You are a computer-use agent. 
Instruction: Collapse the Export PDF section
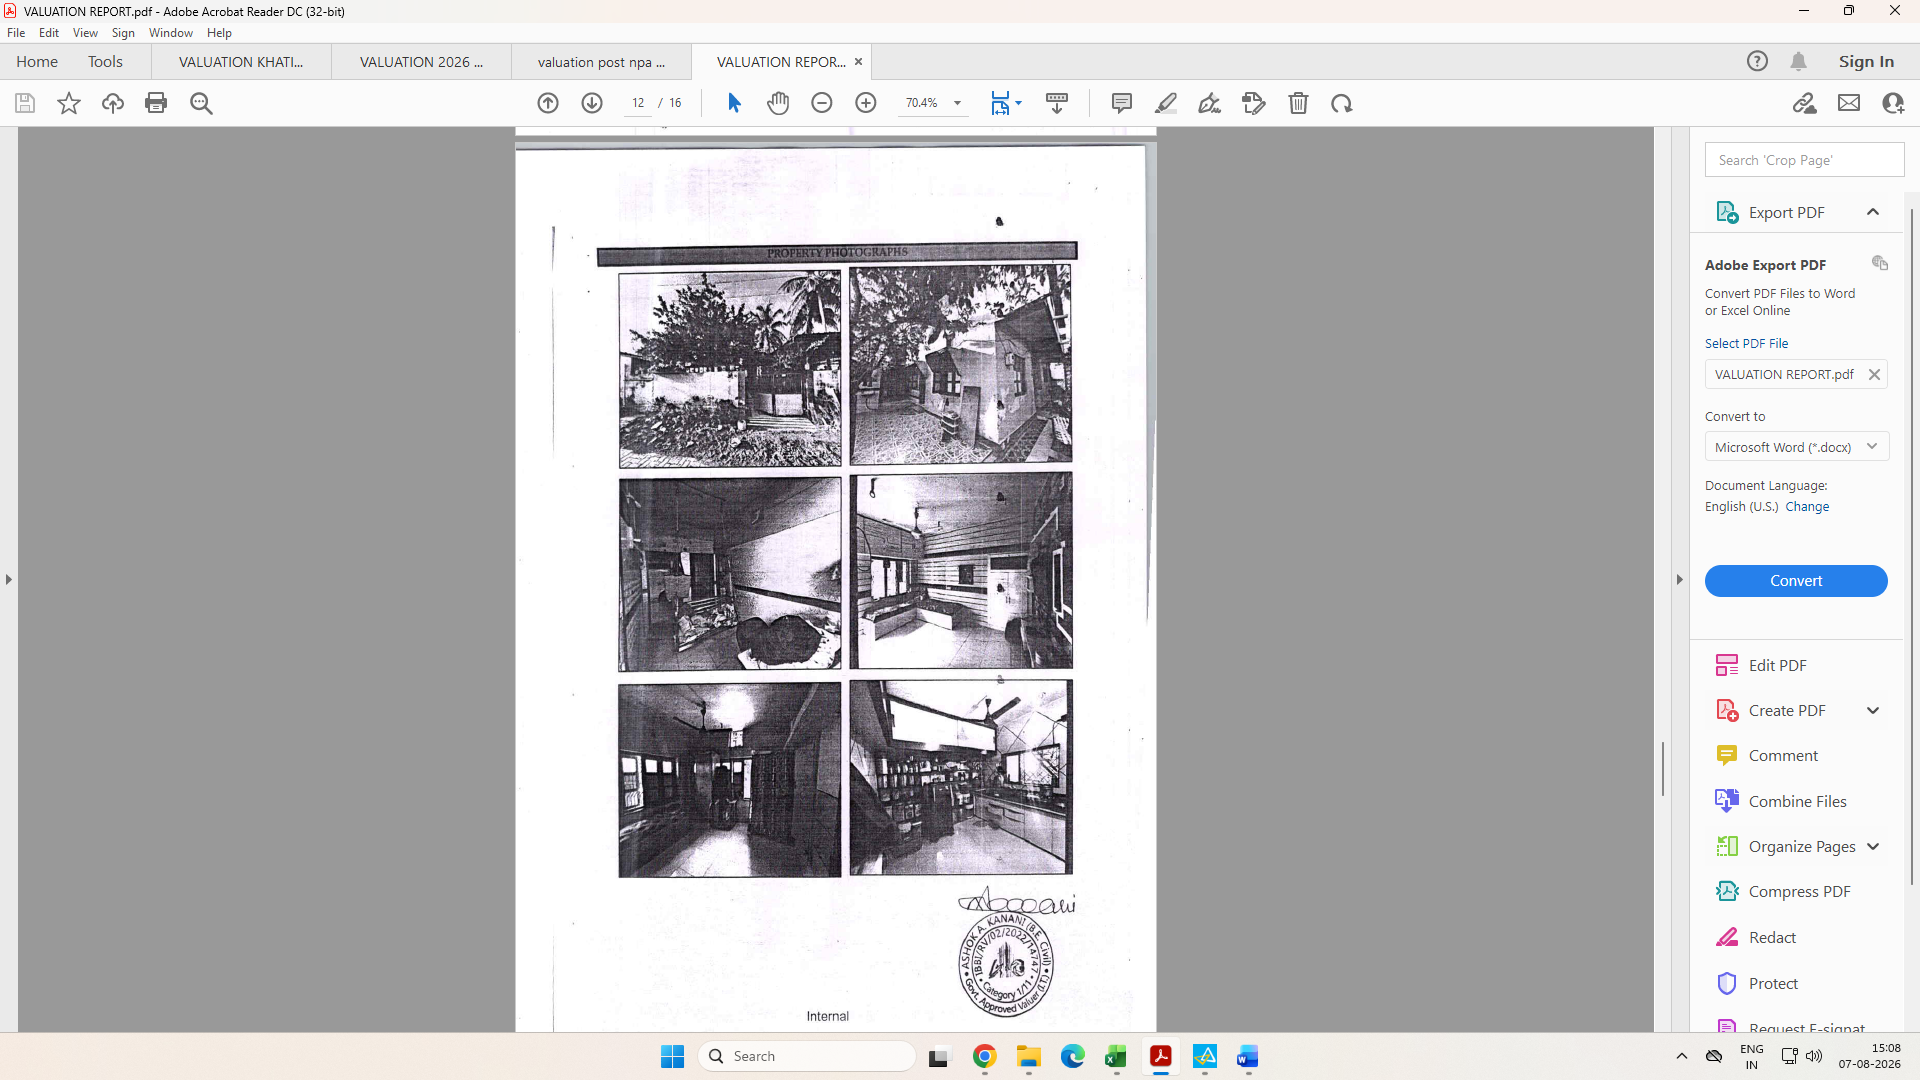1873,212
